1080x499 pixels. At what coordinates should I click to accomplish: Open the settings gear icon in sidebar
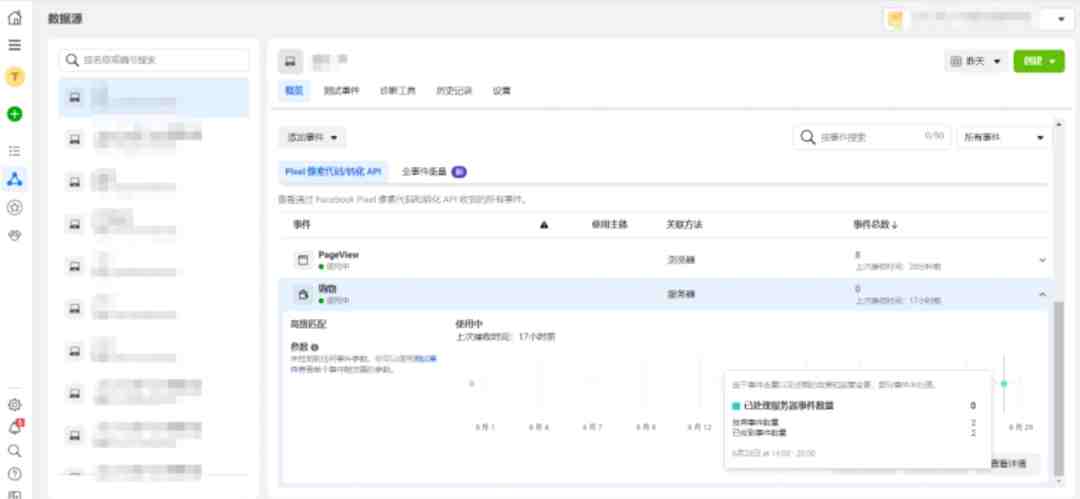tap(14, 405)
